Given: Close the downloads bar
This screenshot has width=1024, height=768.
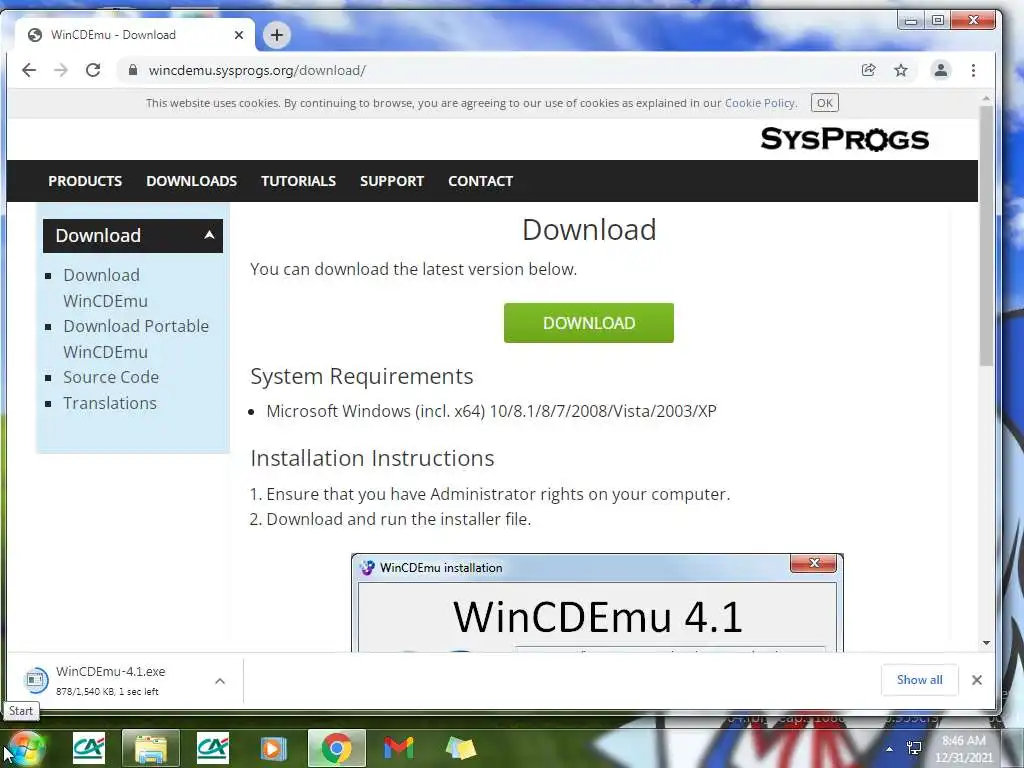Looking at the screenshot, I should point(976,680).
